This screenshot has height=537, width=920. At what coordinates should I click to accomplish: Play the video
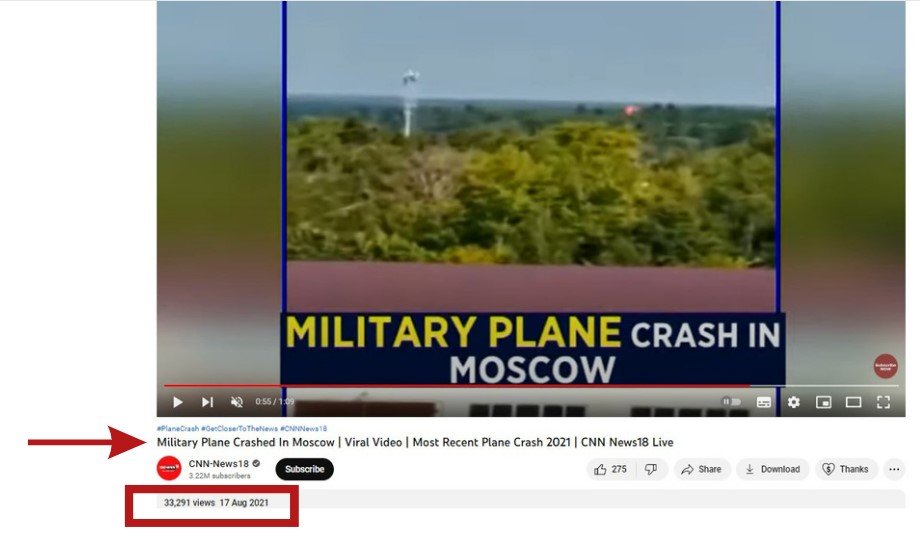pos(178,402)
